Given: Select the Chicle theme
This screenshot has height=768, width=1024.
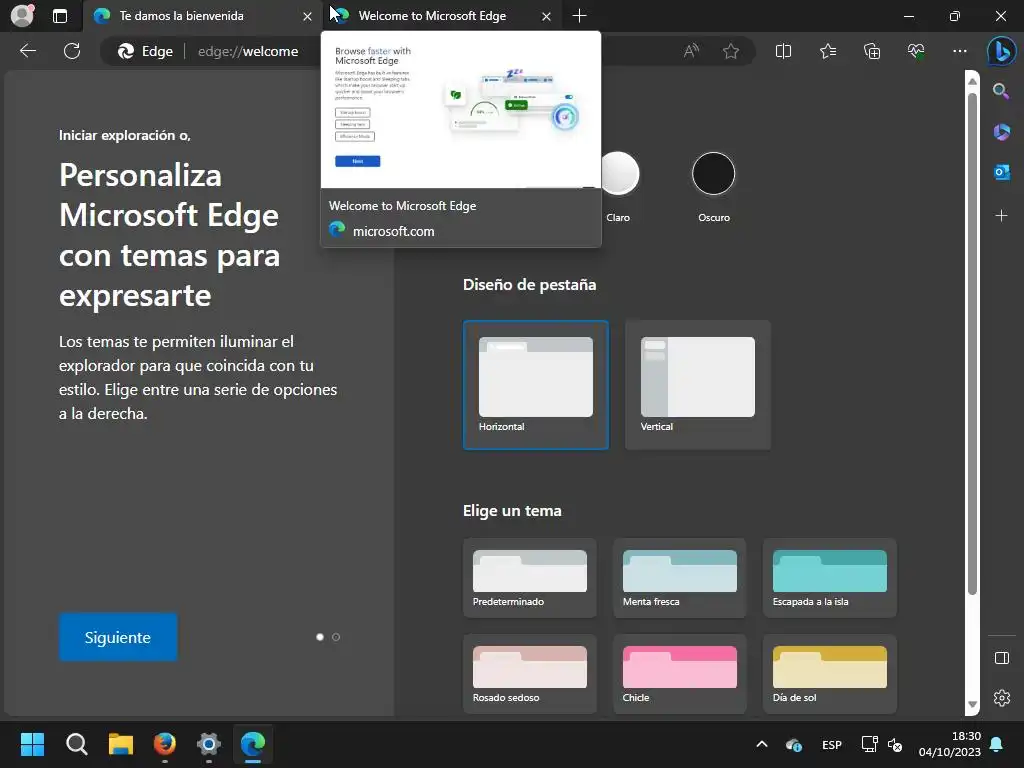Looking at the screenshot, I should click(680, 674).
